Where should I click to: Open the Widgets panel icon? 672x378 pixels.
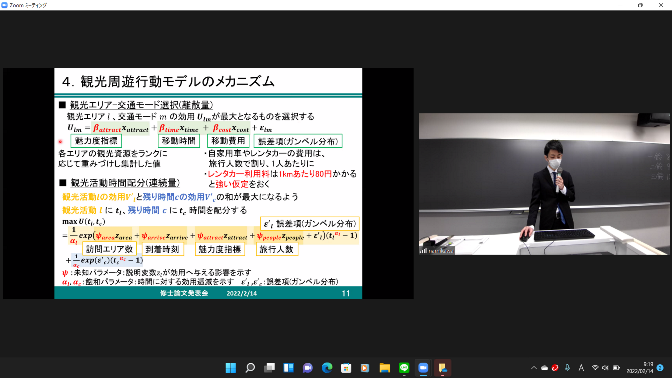(288, 368)
